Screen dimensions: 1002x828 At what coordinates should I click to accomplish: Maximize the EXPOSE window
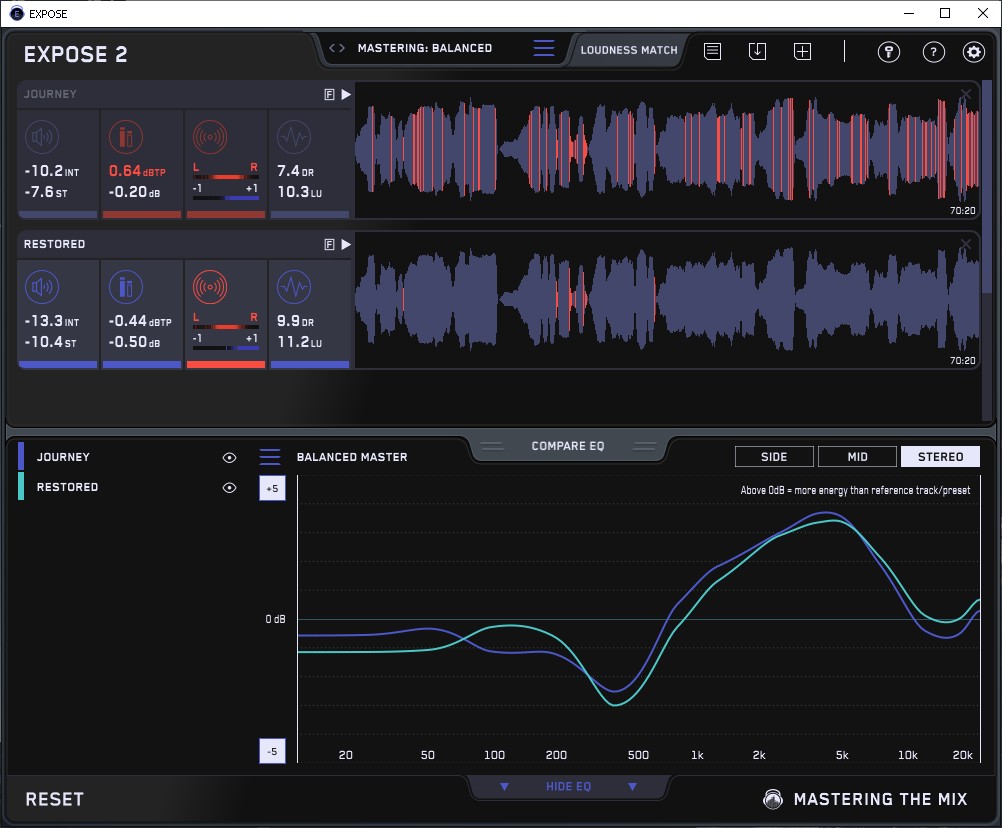(x=945, y=13)
